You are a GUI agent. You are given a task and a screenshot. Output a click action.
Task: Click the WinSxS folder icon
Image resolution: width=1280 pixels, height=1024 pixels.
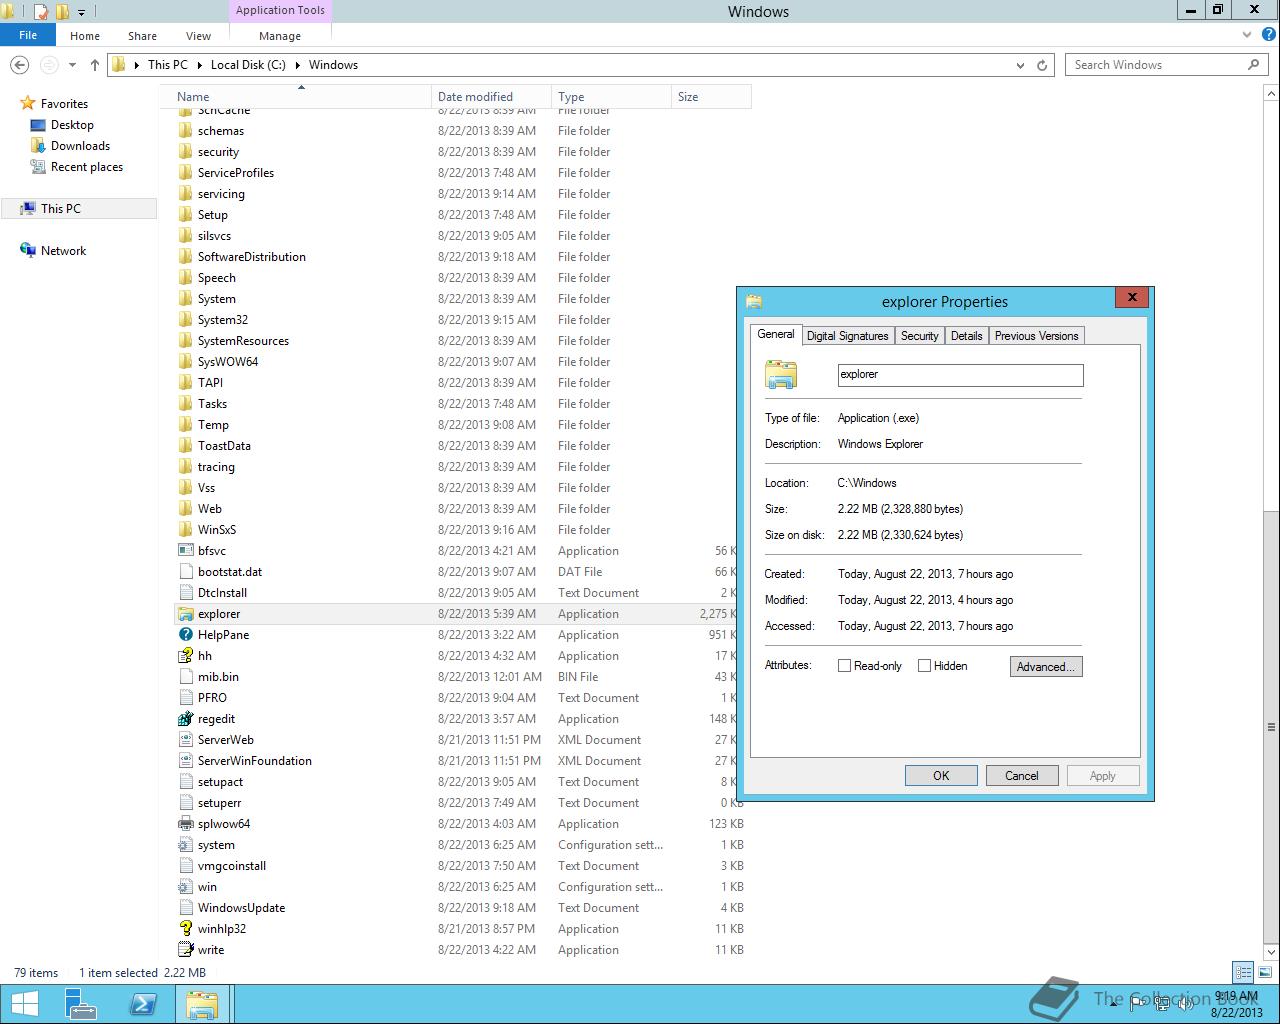(185, 530)
